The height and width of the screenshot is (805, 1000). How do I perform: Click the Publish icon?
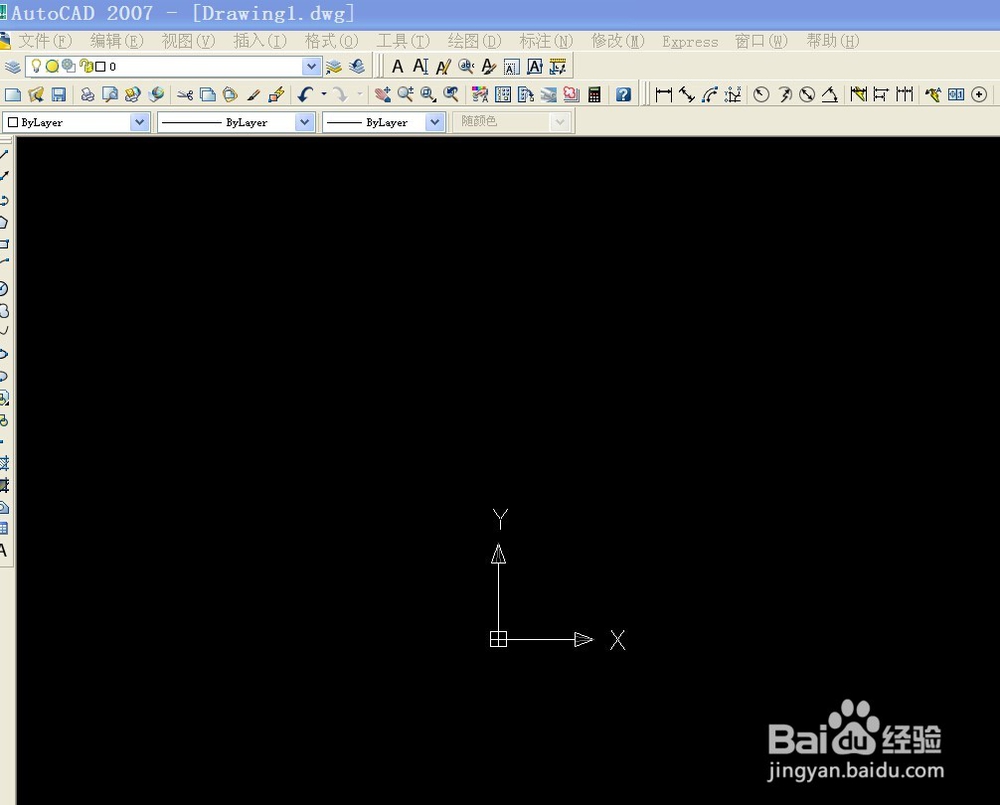coord(133,95)
